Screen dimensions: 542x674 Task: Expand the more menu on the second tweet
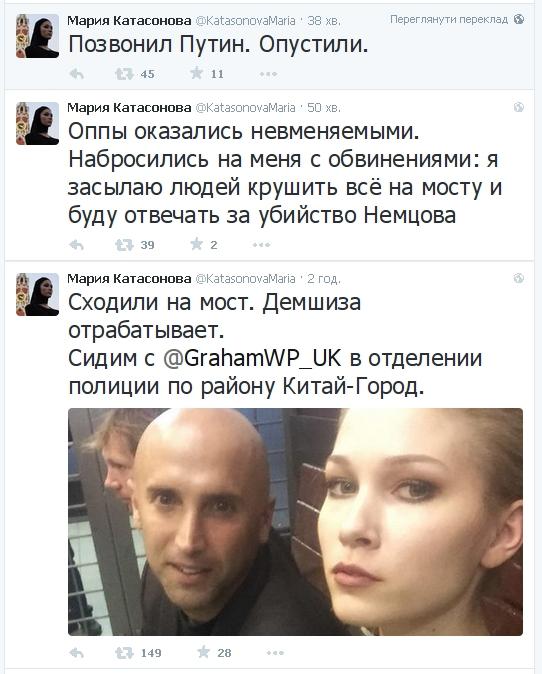coord(261,245)
